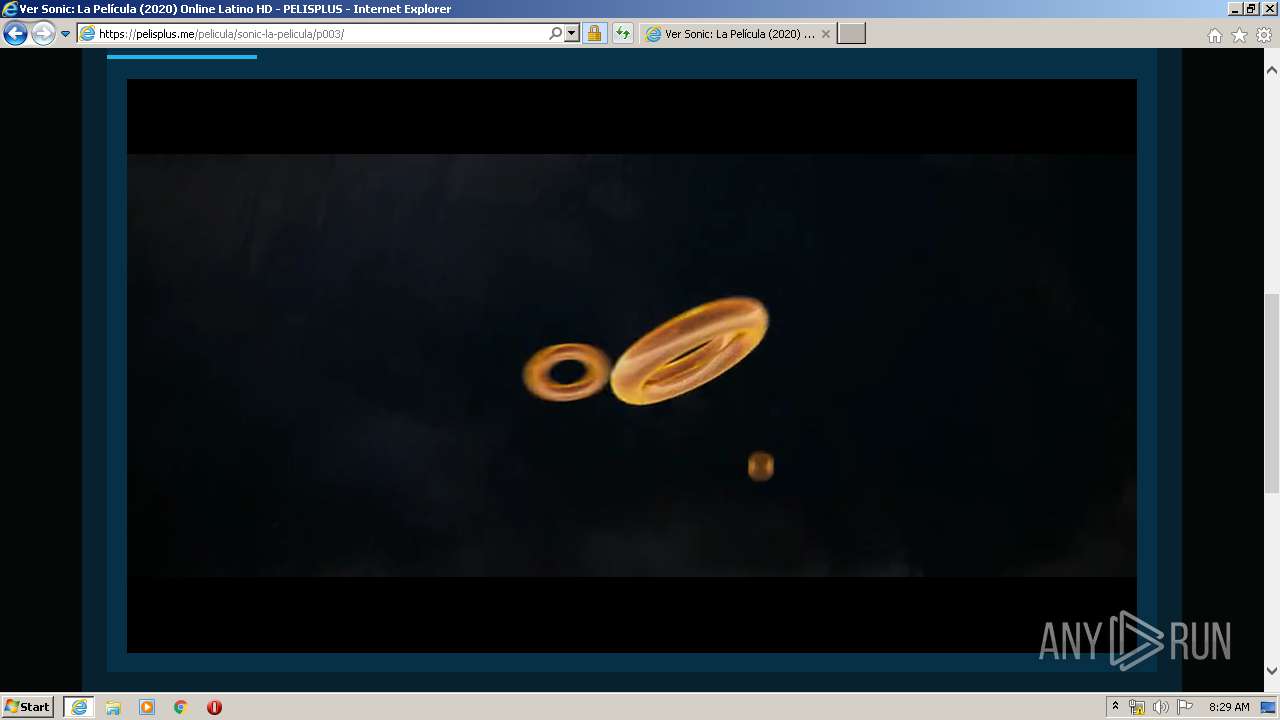Click the Show desktop button

point(1269,707)
